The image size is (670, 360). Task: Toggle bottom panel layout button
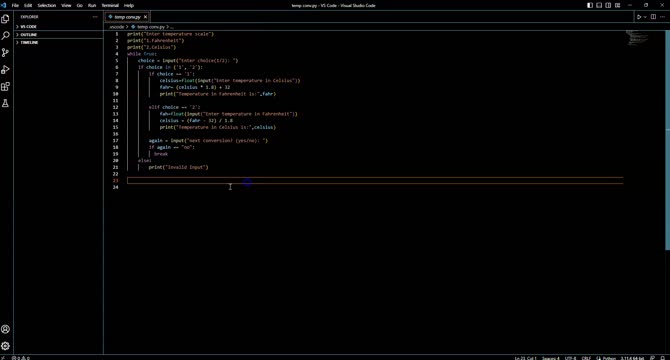tap(599, 6)
